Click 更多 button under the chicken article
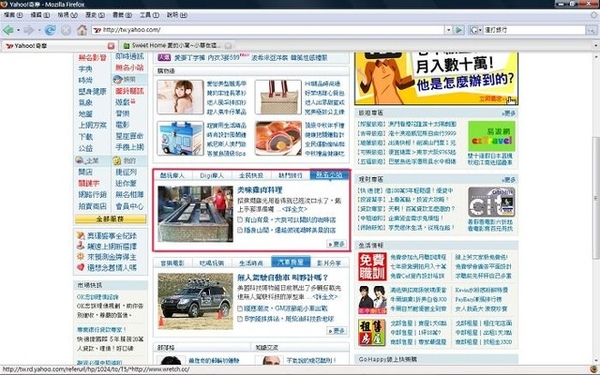 pyautogui.click(x=337, y=244)
